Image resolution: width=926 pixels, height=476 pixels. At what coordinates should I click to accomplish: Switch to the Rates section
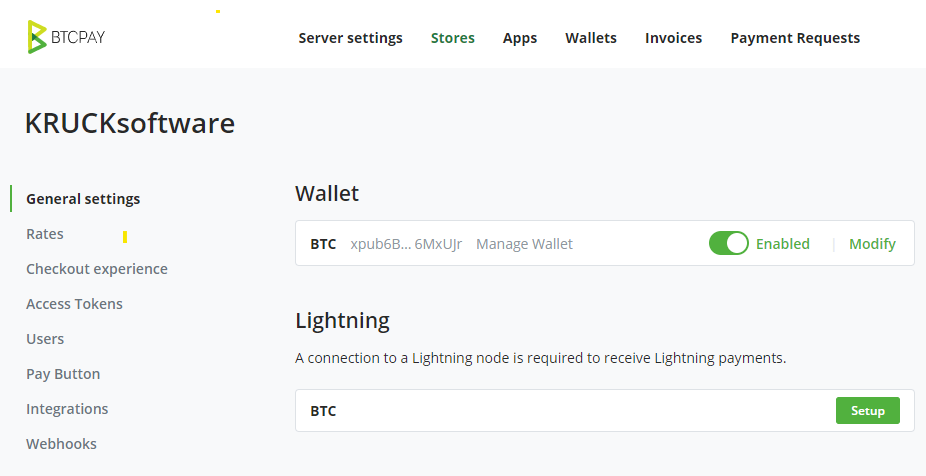[45, 234]
